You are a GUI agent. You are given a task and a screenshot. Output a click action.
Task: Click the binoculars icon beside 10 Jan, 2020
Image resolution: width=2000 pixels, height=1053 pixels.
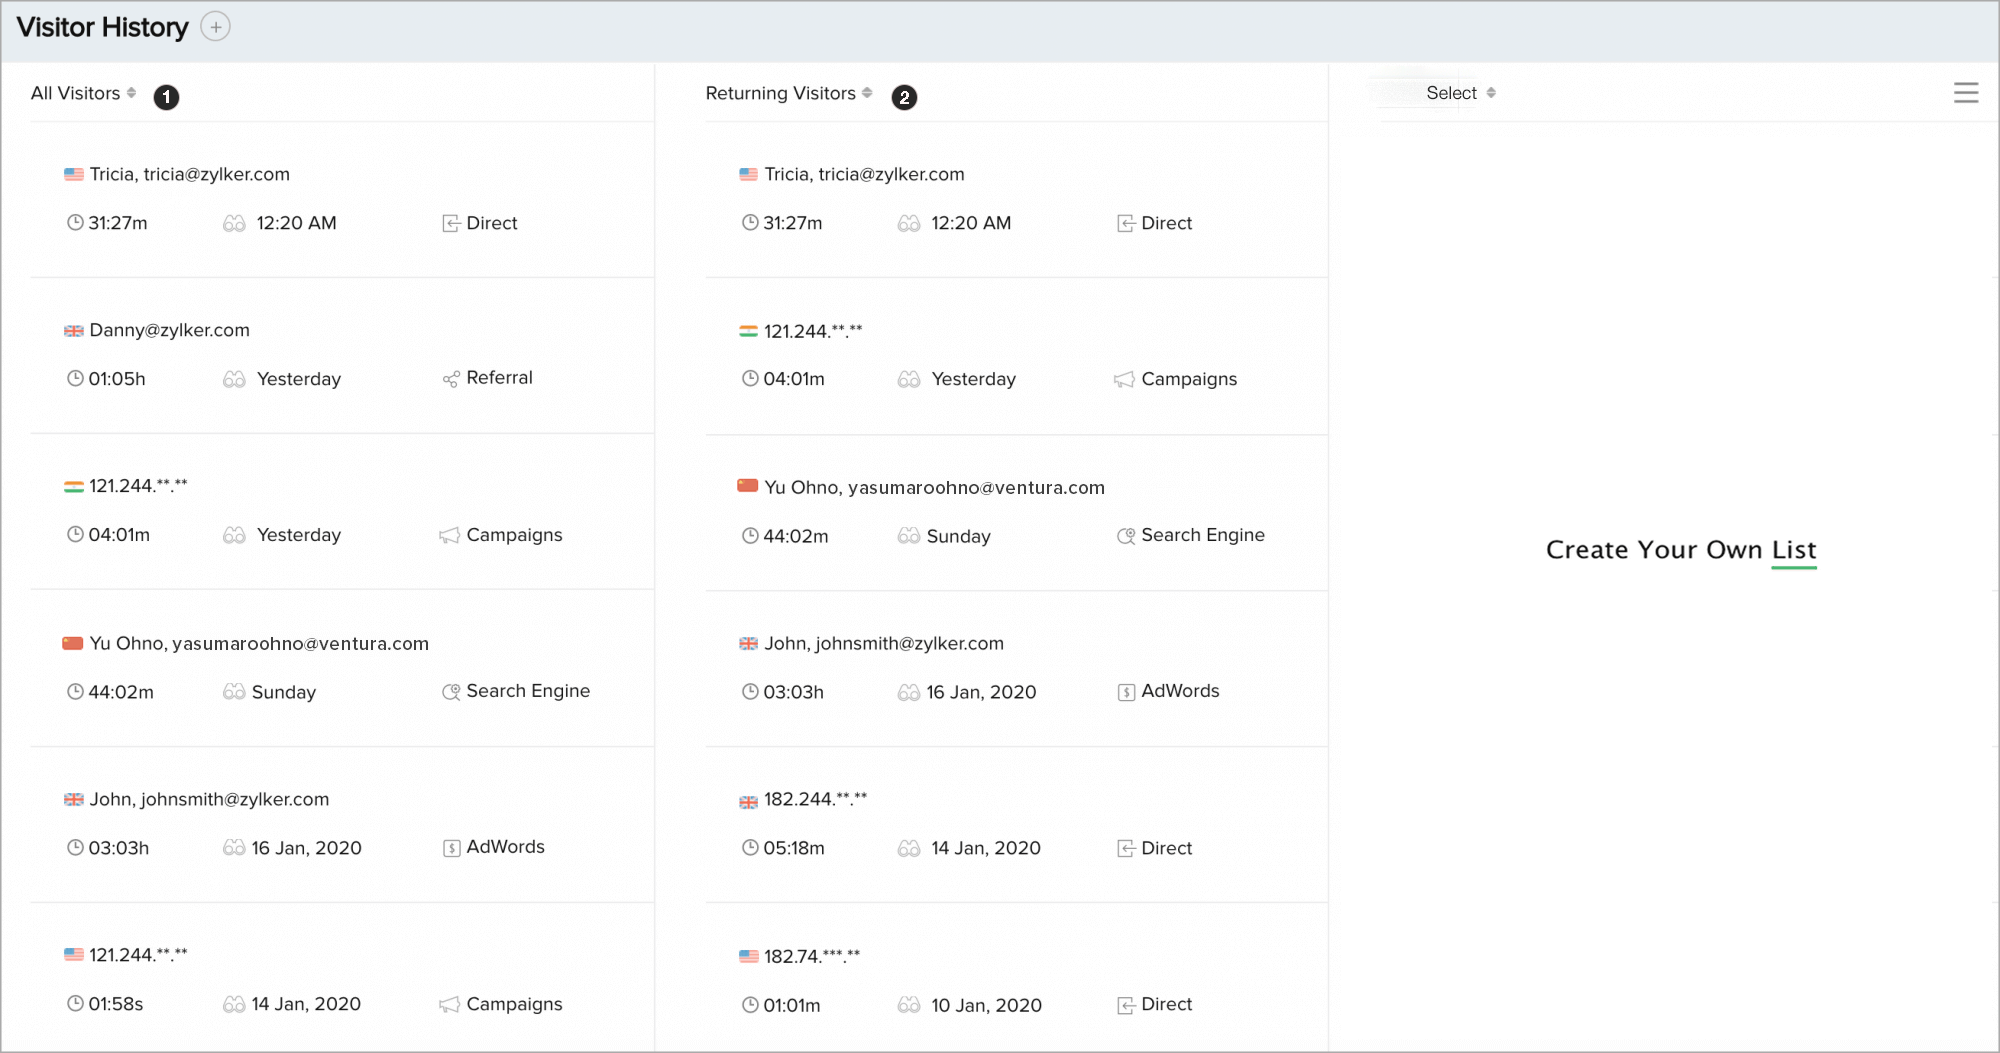[909, 1005]
